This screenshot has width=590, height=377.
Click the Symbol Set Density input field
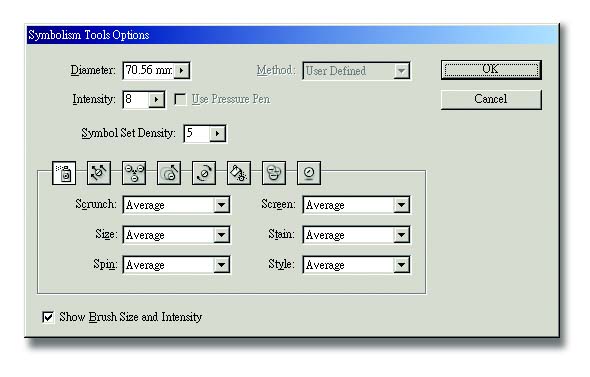(196, 133)
